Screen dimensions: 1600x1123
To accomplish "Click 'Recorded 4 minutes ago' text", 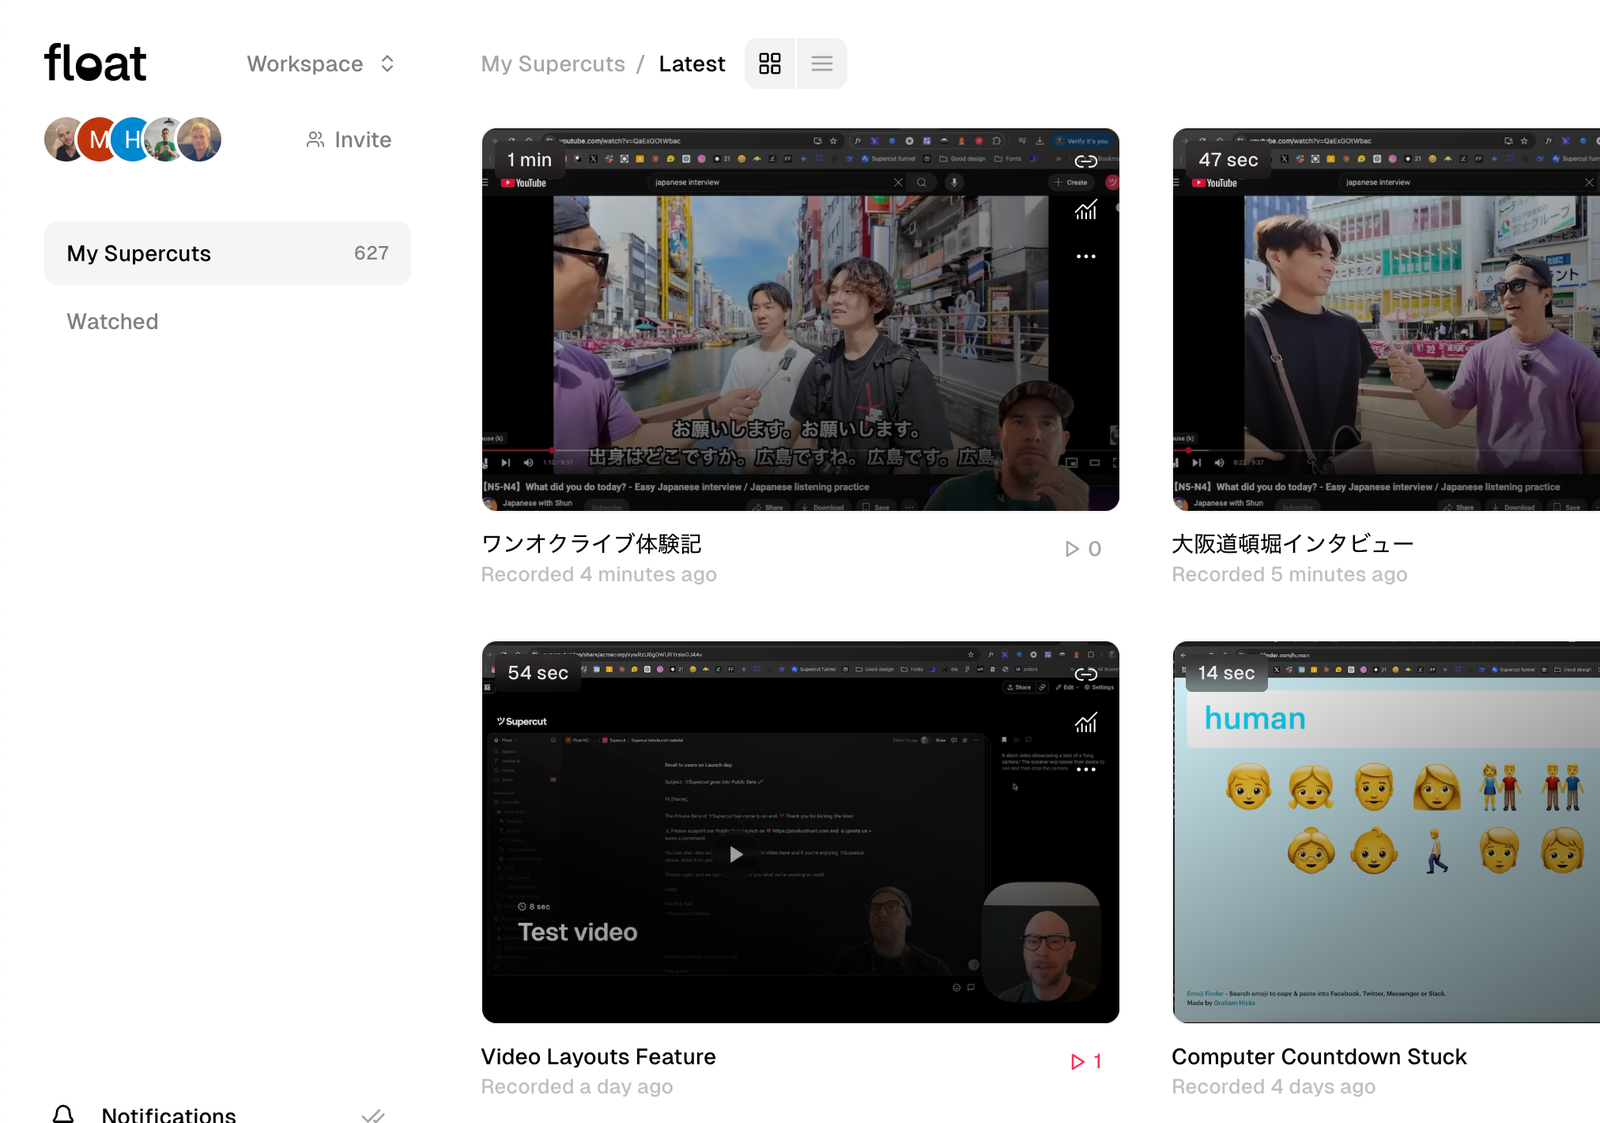I will [599, 575].
